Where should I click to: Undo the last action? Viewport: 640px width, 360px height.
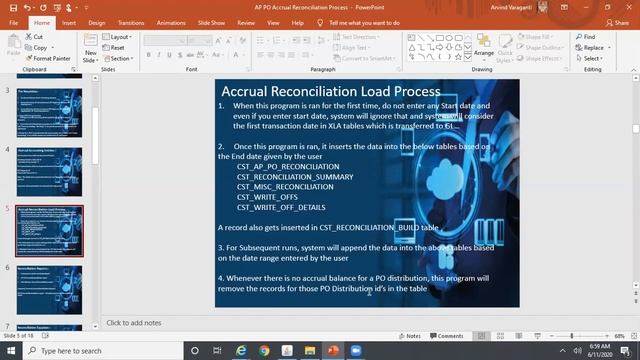click(27, 7)
